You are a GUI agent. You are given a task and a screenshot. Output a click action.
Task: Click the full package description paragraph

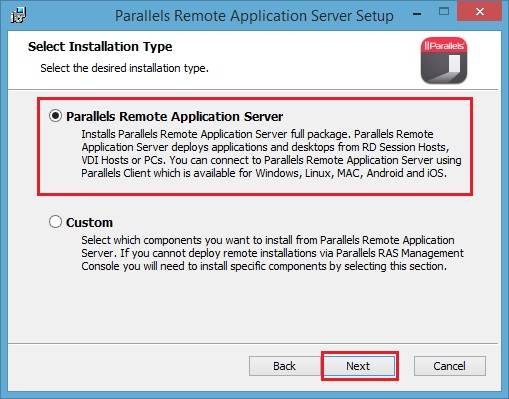(x=271, y=154)
